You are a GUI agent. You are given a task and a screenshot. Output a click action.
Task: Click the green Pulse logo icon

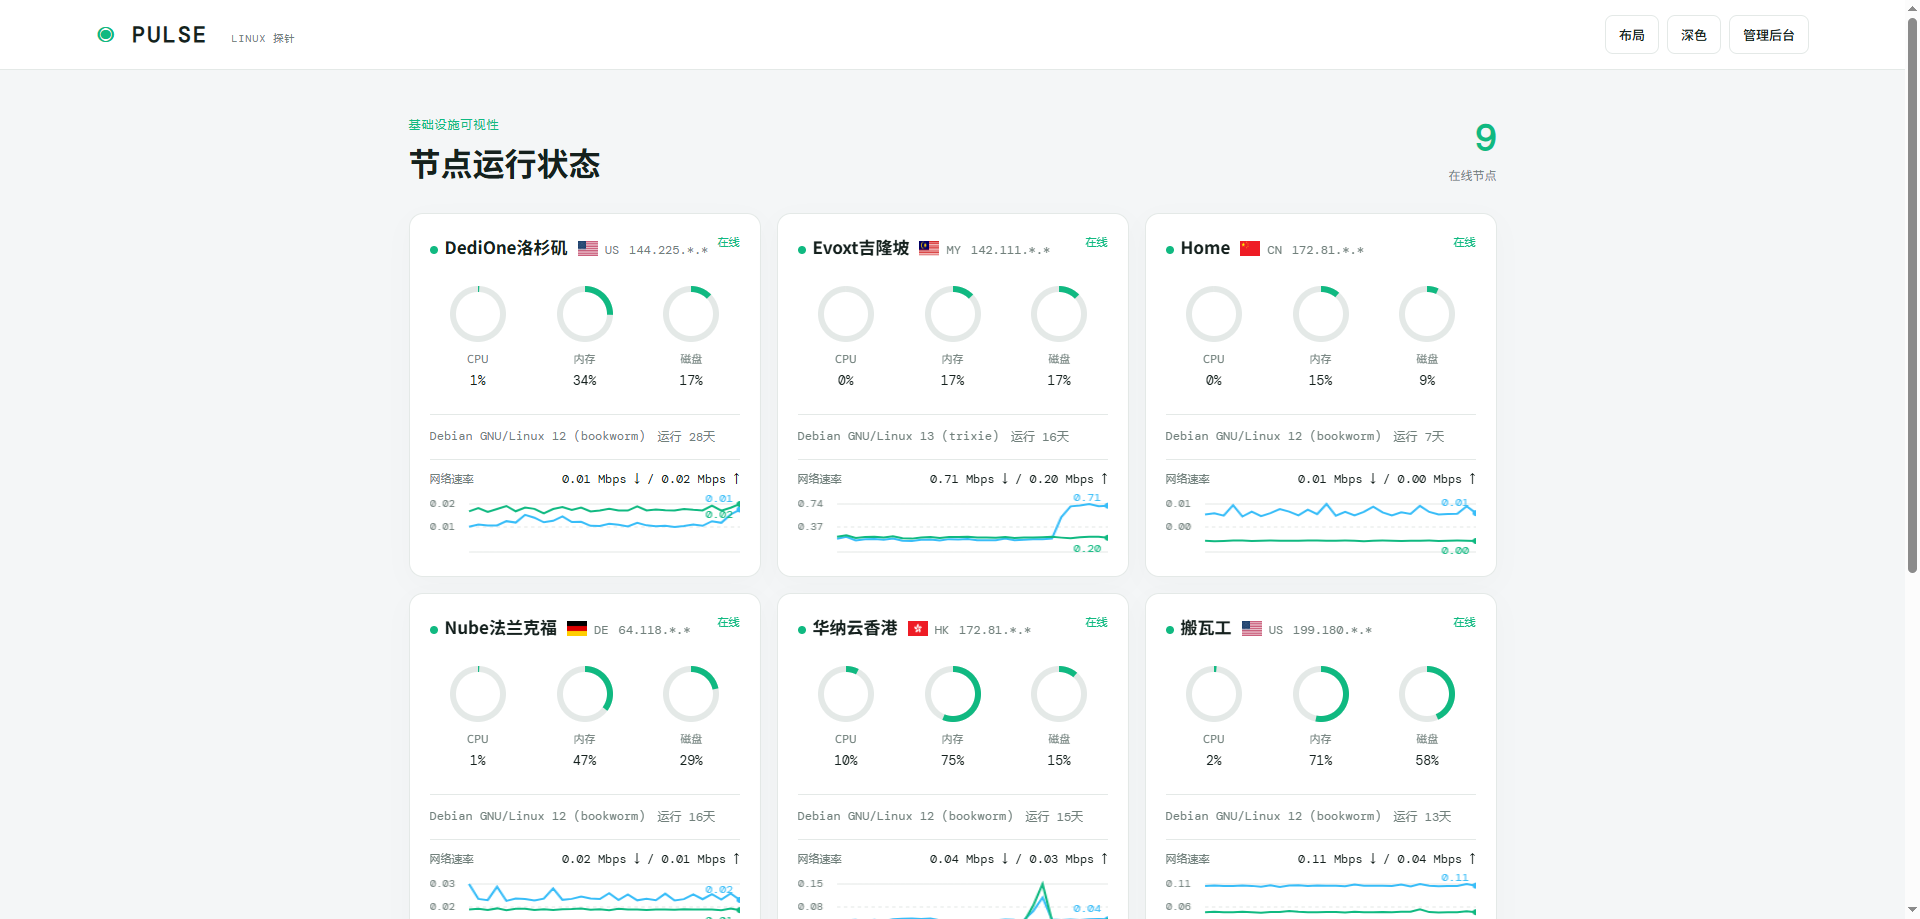point(105,35)
